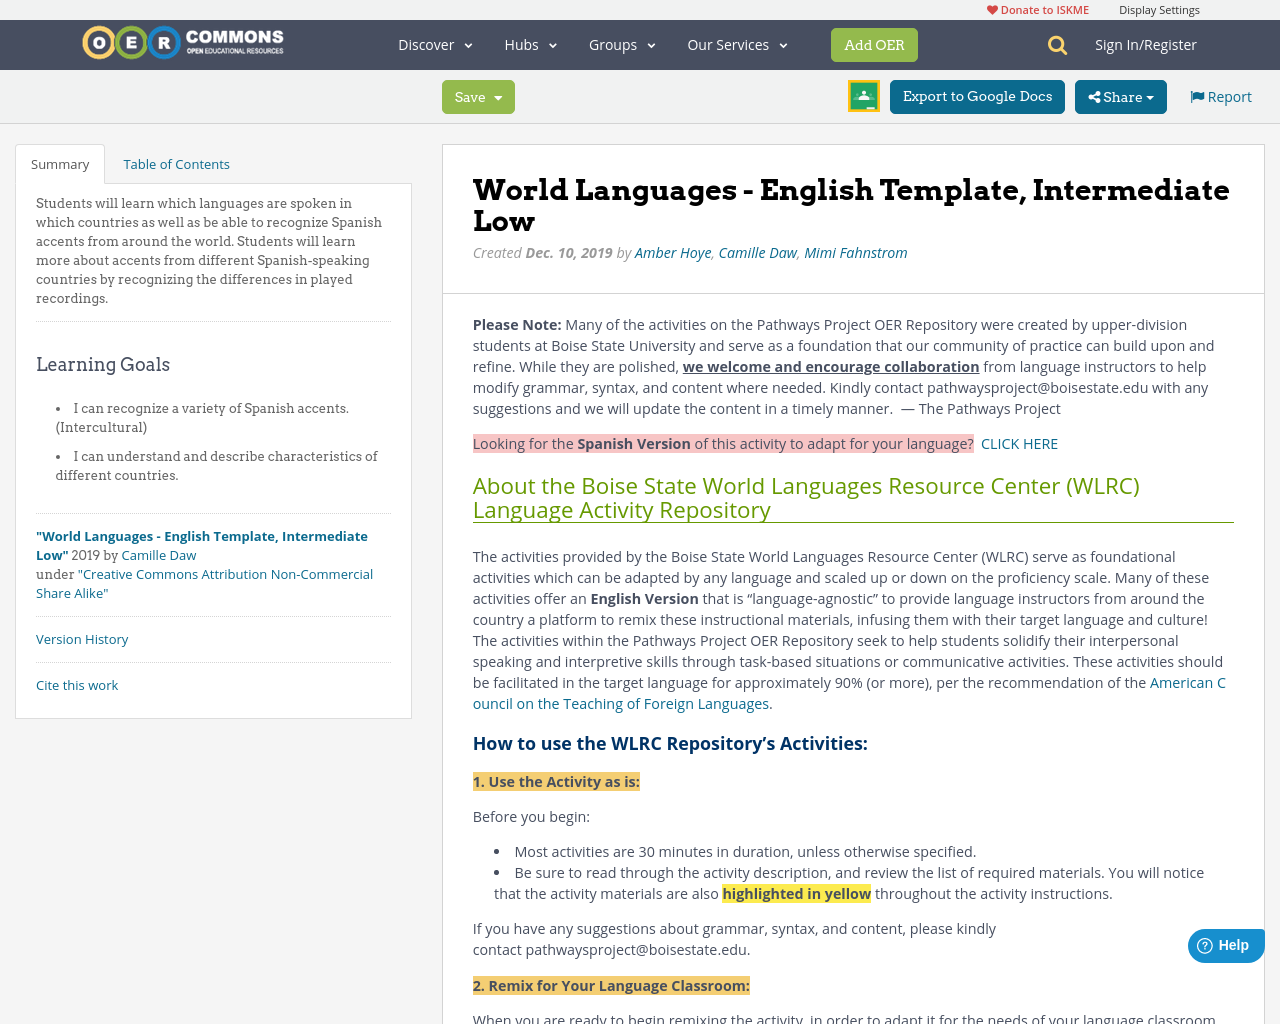The image size is (1280, 1024).
Task: Expand the Hubs menu
Action: pyautogui.click(x=529, y=43)
